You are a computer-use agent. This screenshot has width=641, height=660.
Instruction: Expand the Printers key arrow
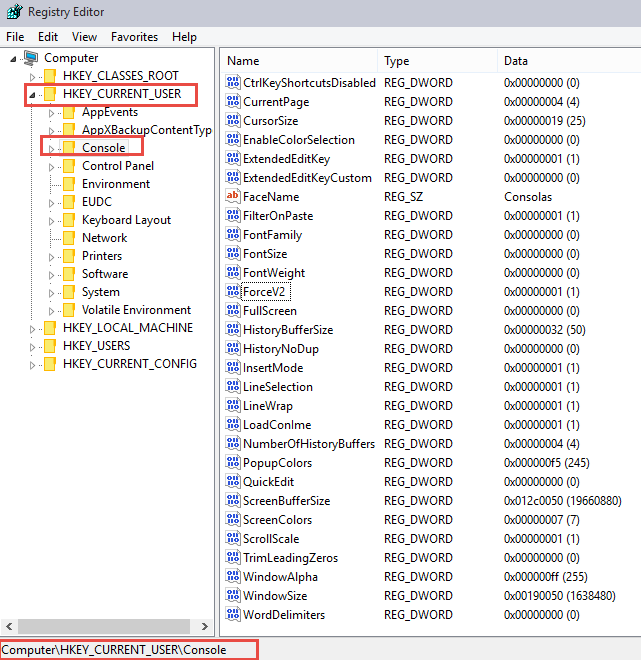point(51,257)
